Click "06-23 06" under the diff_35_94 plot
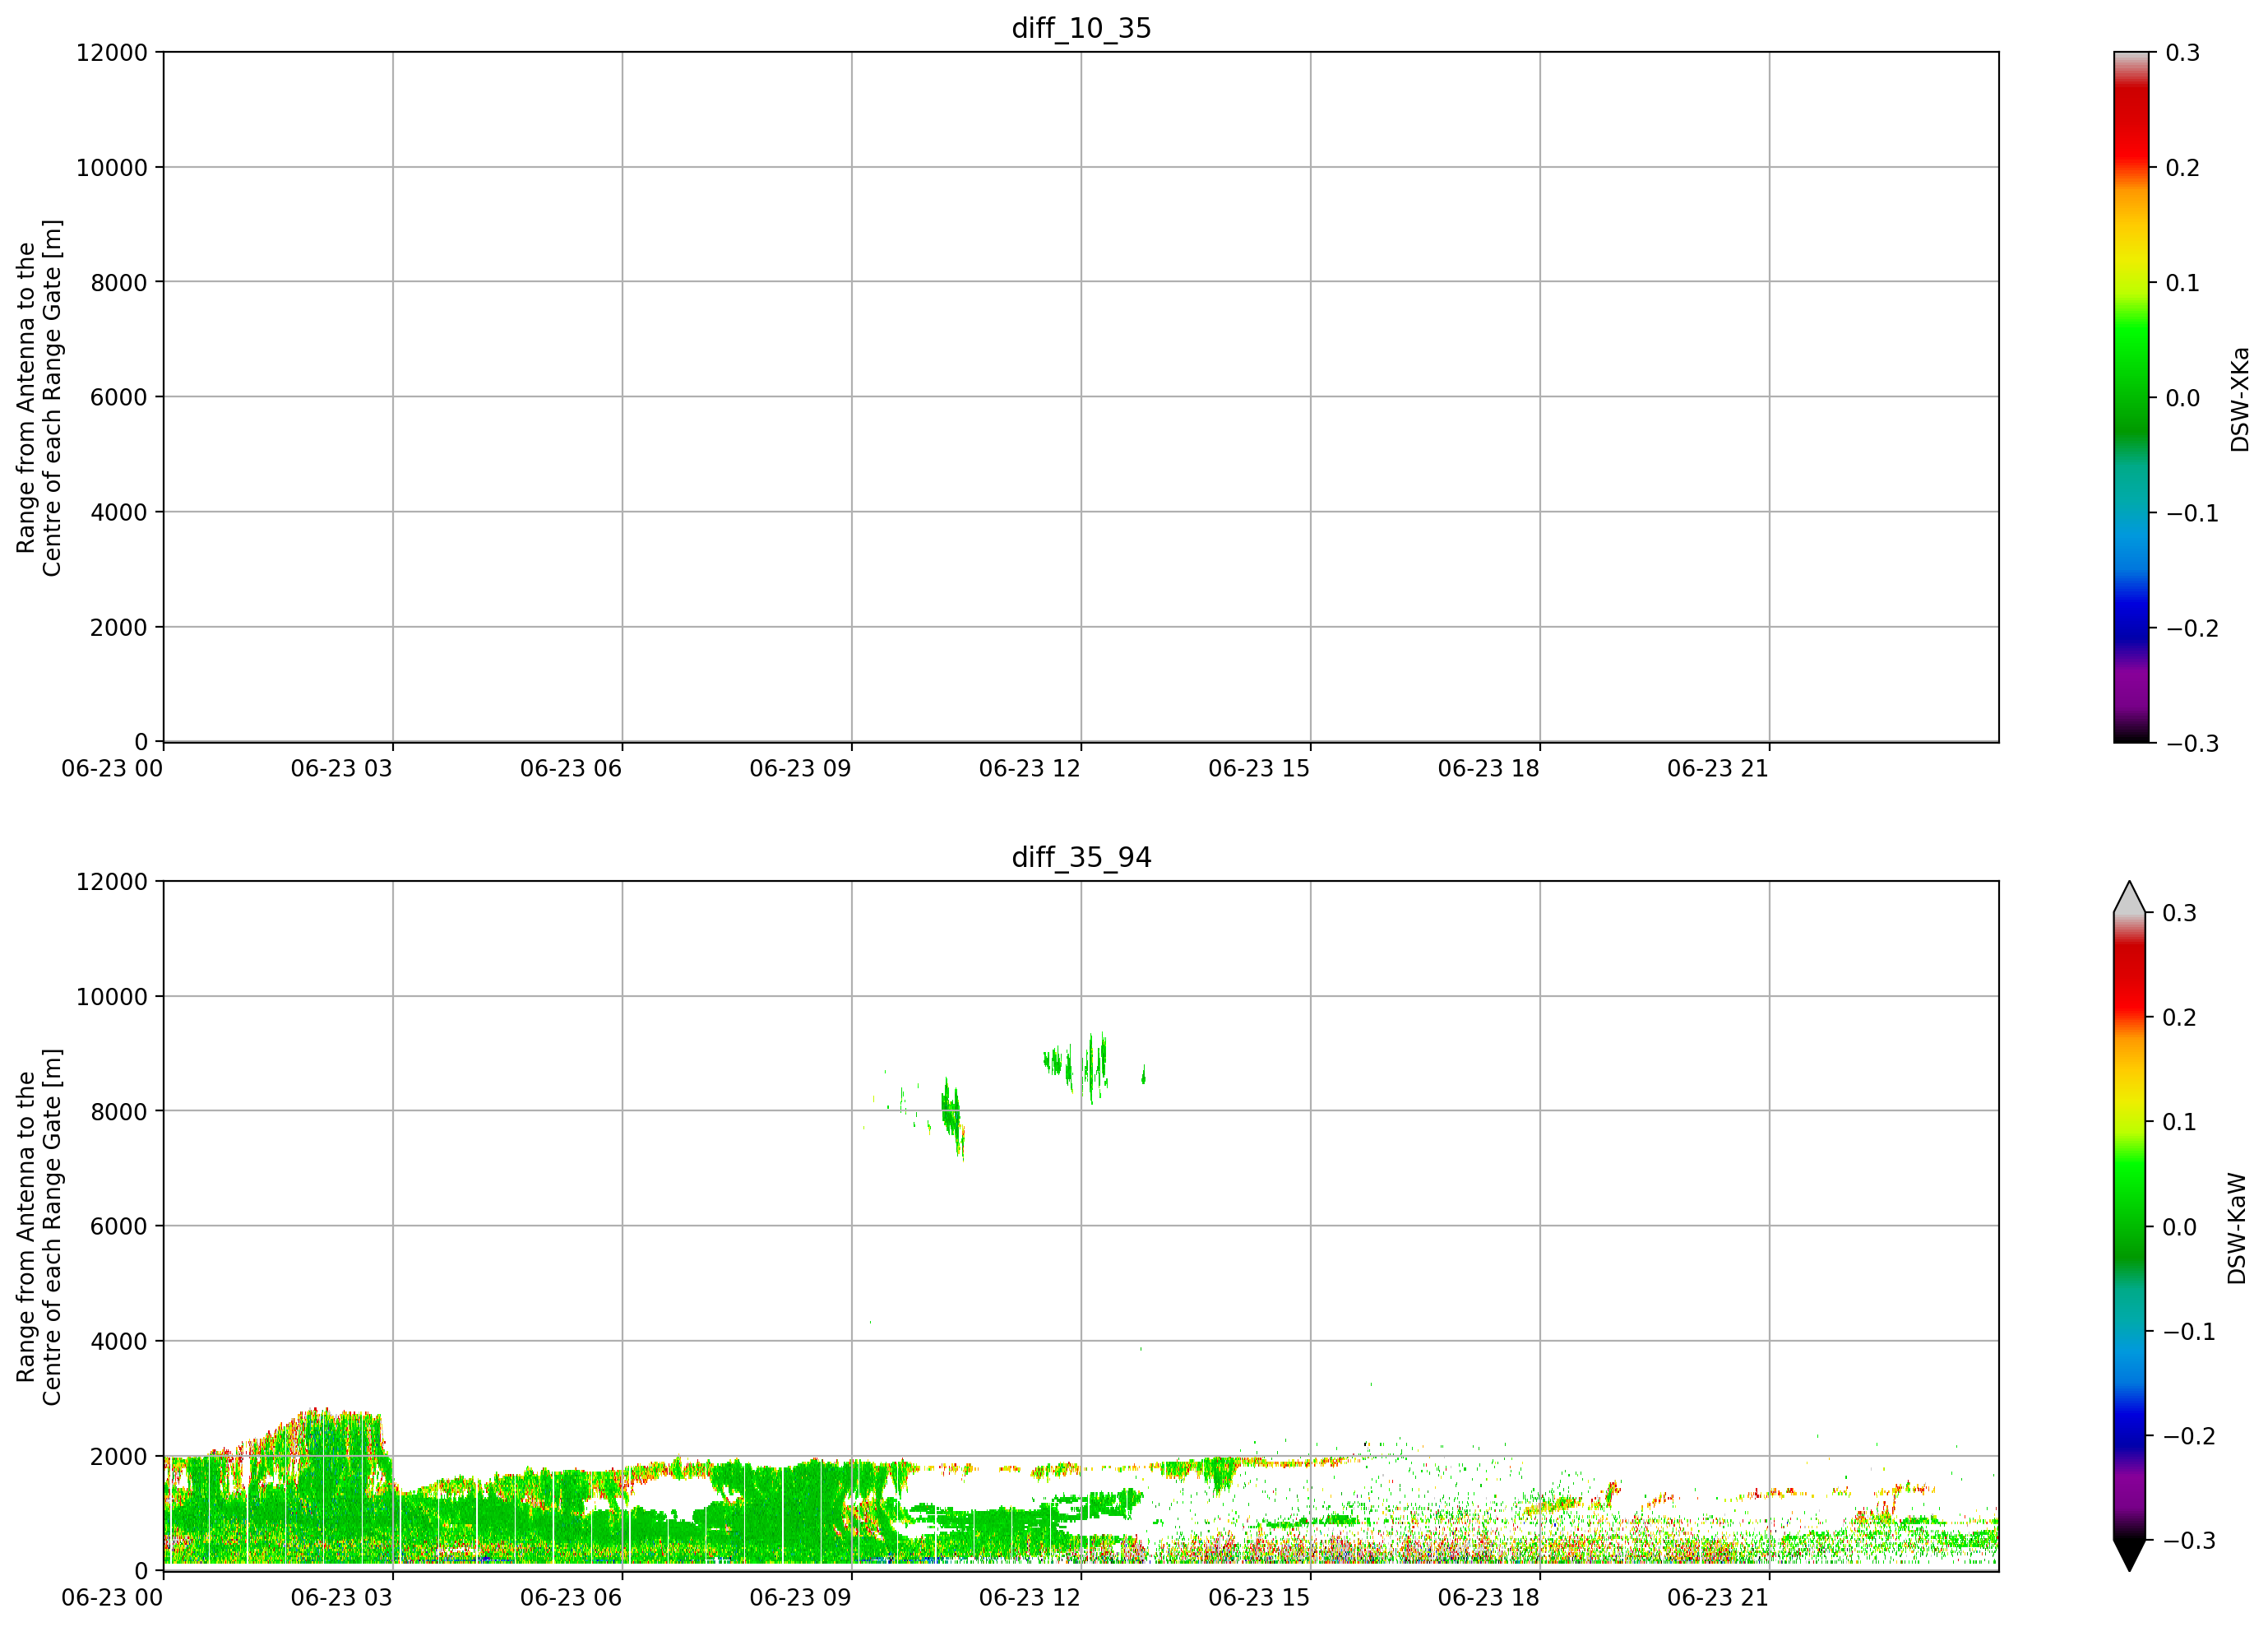The height and width of the screenshot is (1627, 2268). tap(571, 1597)
